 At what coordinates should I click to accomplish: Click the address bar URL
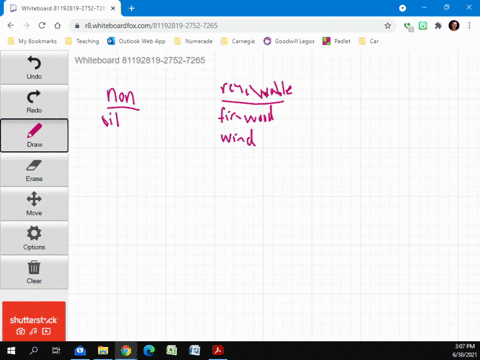tap(151, 26)
